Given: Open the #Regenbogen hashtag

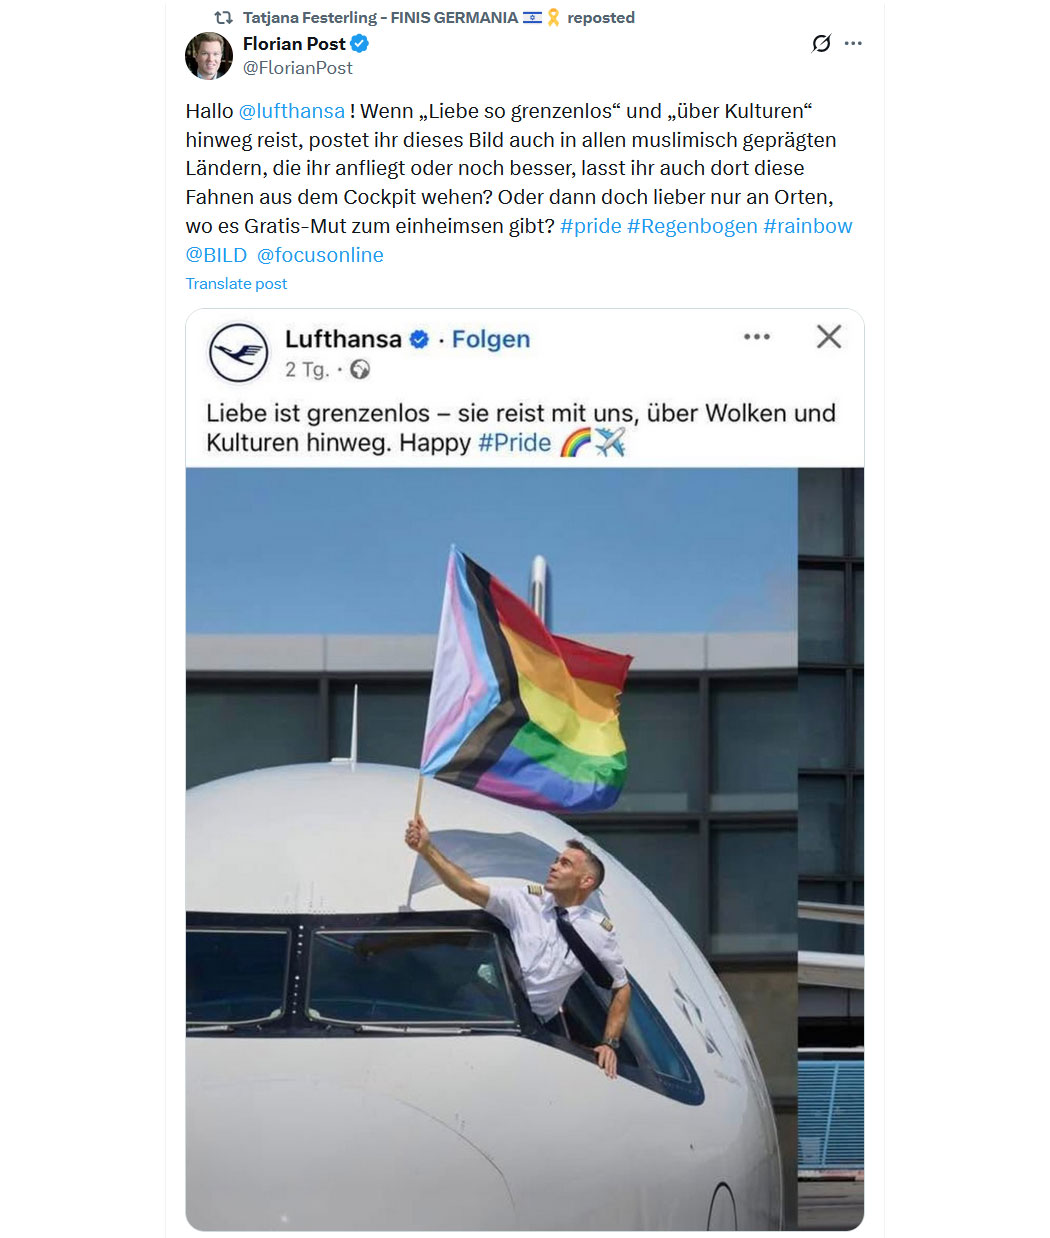Looking at the screenshot, I should click(692, 226).
